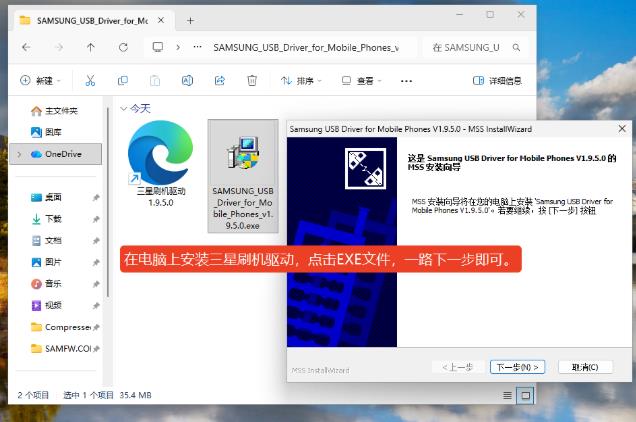Switch to large thumbnails view icon

coord(525,395)
